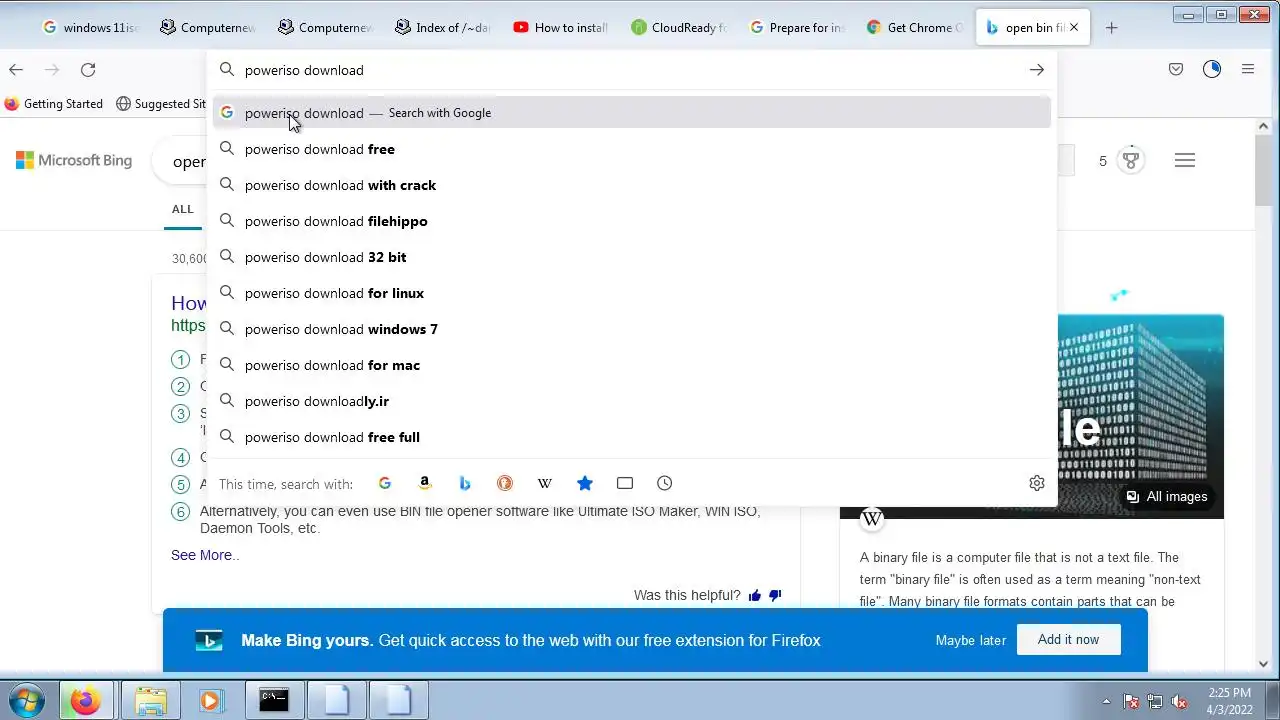This screenshot has height=720, width=1280.
Task: Click volume muted tray icon
Action: tap(1180, 701)
